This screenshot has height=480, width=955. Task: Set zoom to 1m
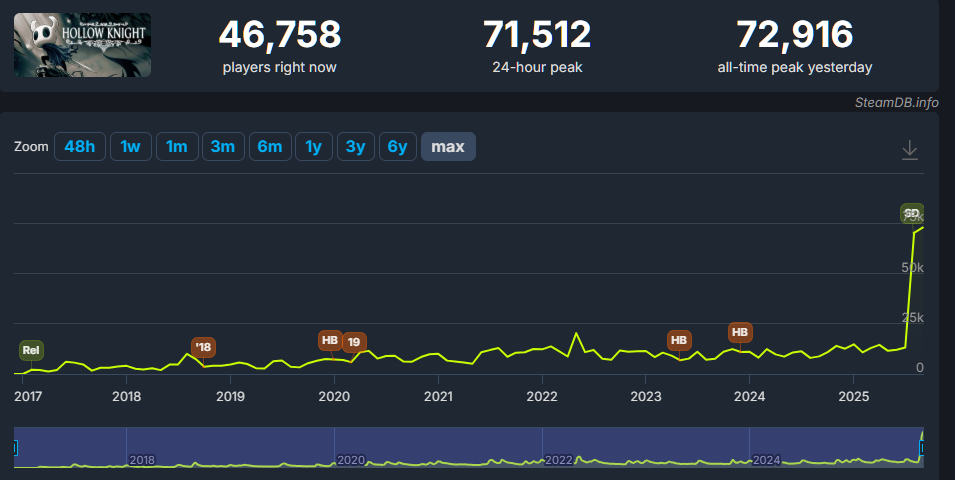click(177, 147)
